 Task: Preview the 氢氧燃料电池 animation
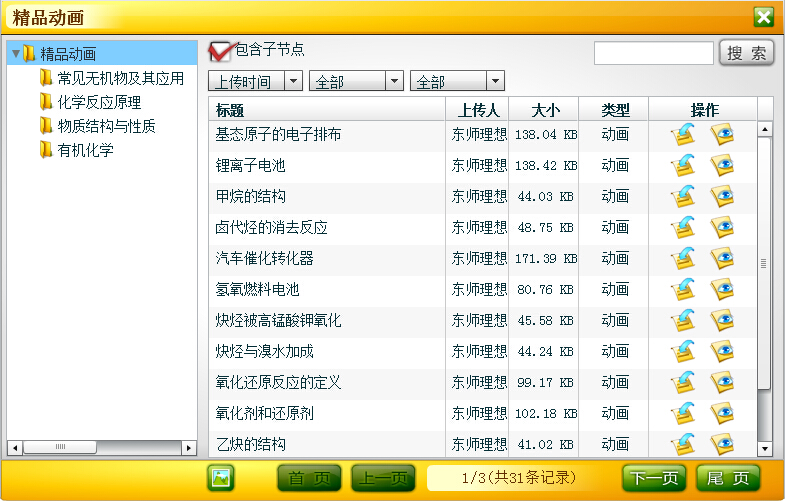pyautogui.click(x=722, y=289)
